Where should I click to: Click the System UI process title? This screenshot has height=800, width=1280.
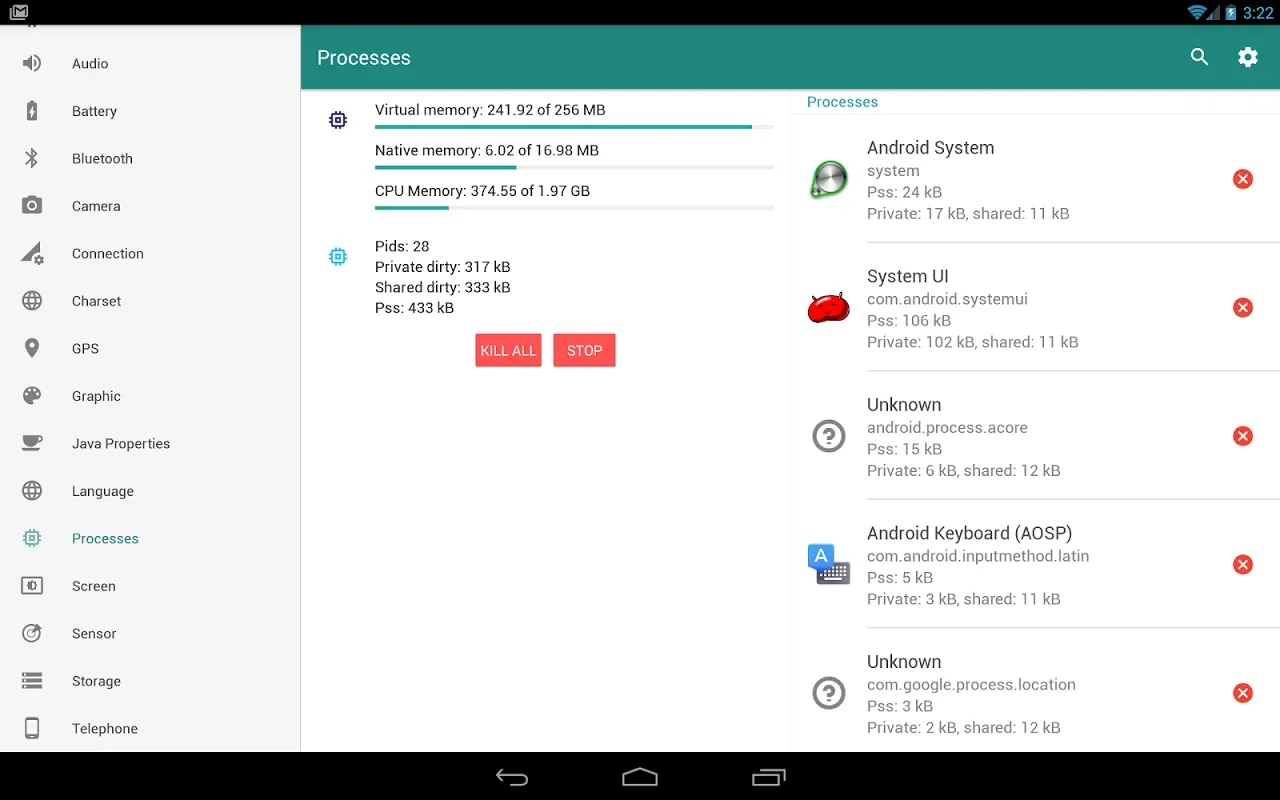pyautogui.click(x=908, y=276)
